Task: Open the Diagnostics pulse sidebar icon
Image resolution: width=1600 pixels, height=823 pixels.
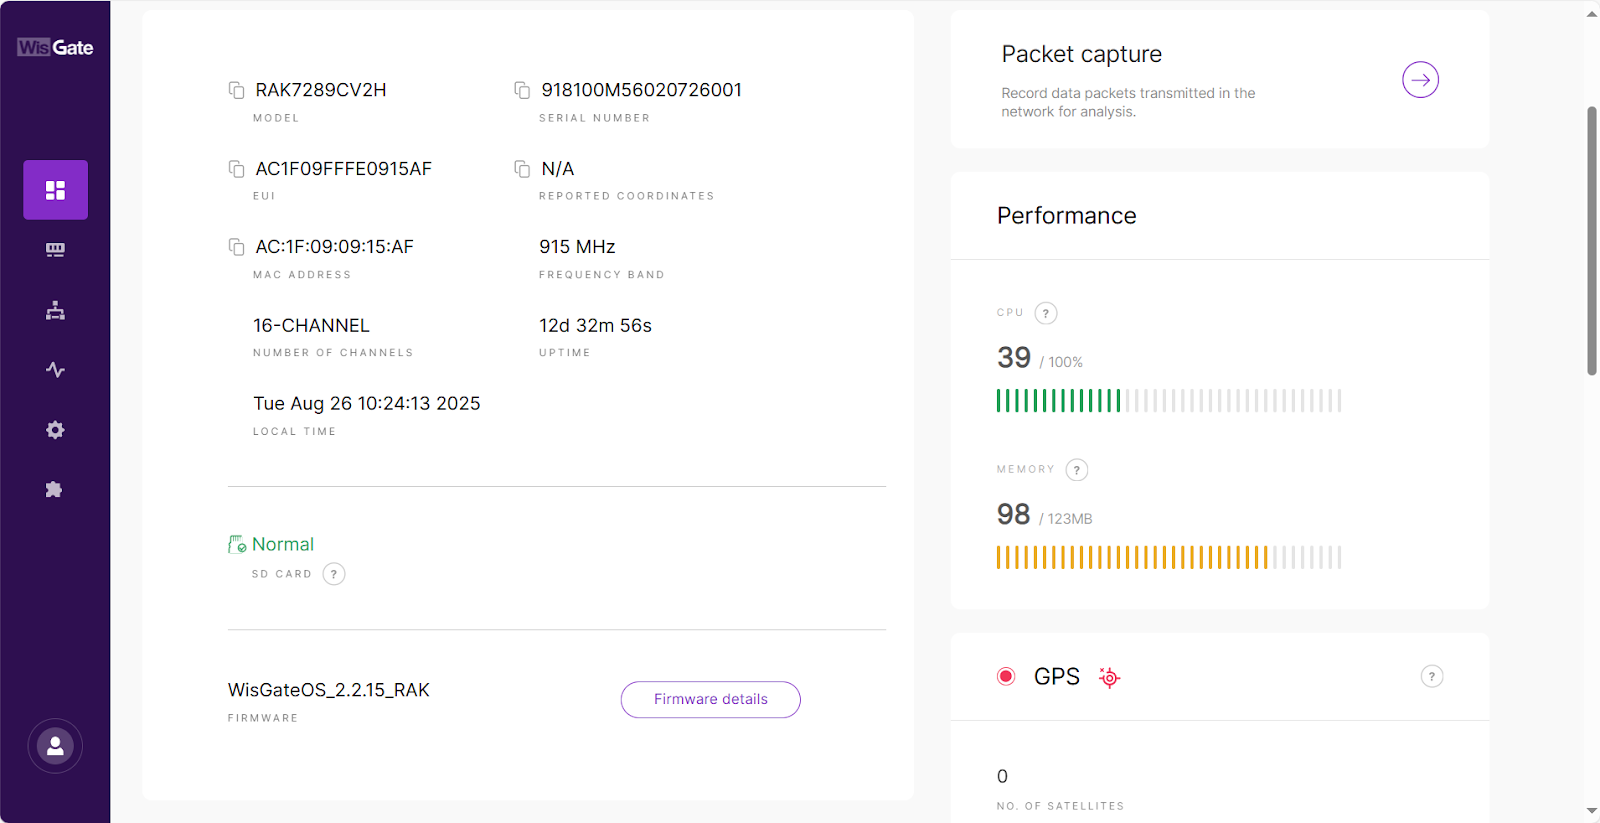Action: click(x=55, y=370)
